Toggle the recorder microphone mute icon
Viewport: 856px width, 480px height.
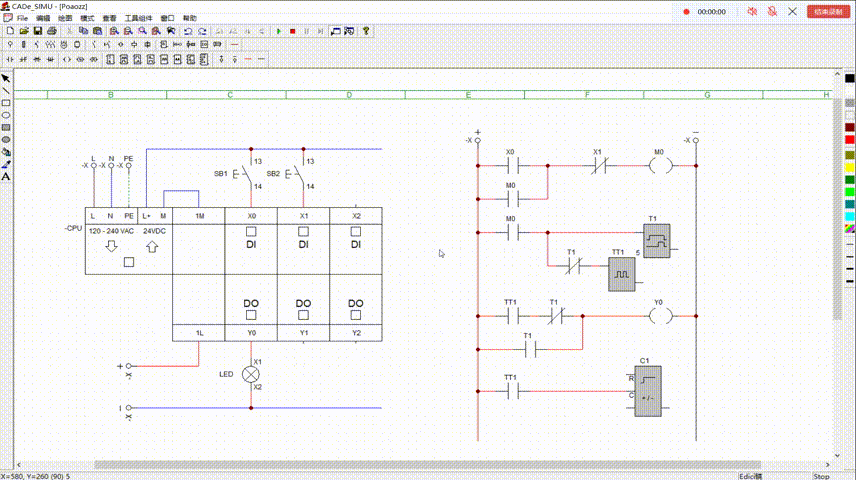(772, 11)
